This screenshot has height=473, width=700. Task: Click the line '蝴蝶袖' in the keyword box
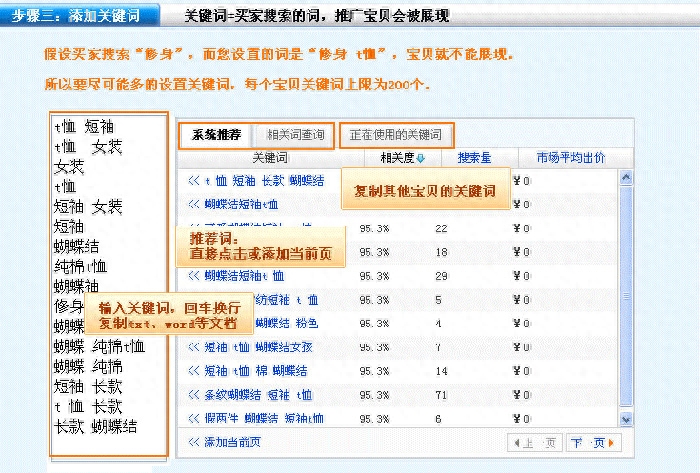[x=76, y=286]
